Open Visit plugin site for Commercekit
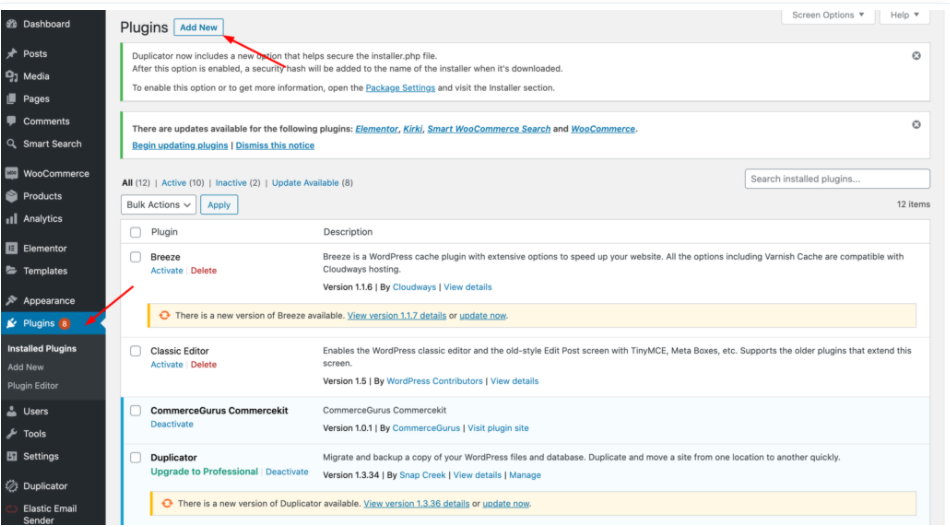 pos(498,428)
